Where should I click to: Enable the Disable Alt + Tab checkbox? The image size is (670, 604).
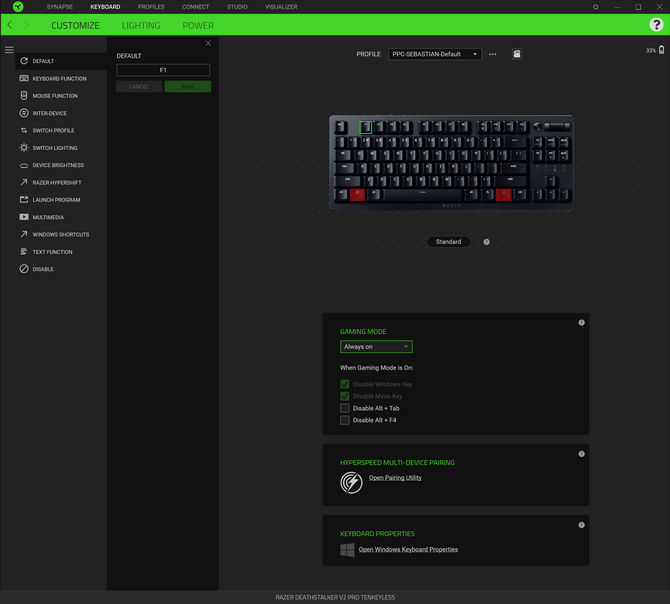point(344,408)
